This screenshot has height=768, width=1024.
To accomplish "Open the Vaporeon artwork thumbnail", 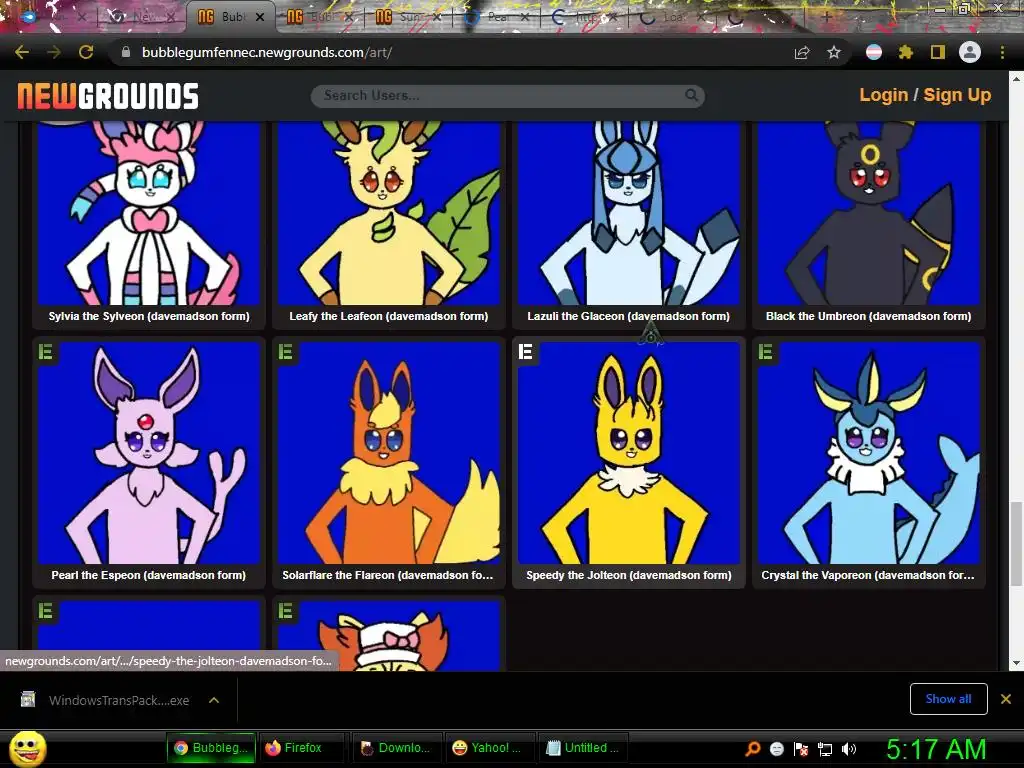I will click(869, 453).
